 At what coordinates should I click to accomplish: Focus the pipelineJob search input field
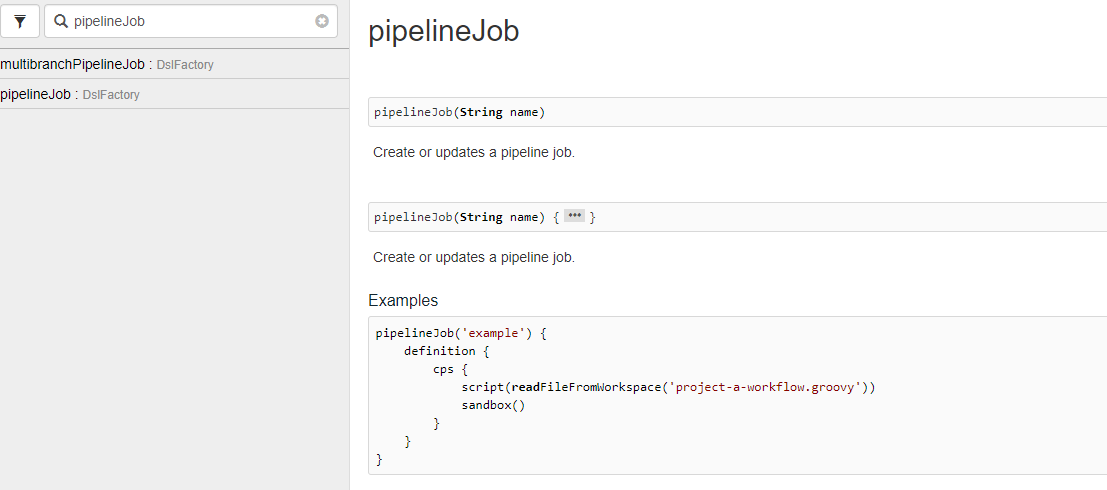(x=190, y=21)
